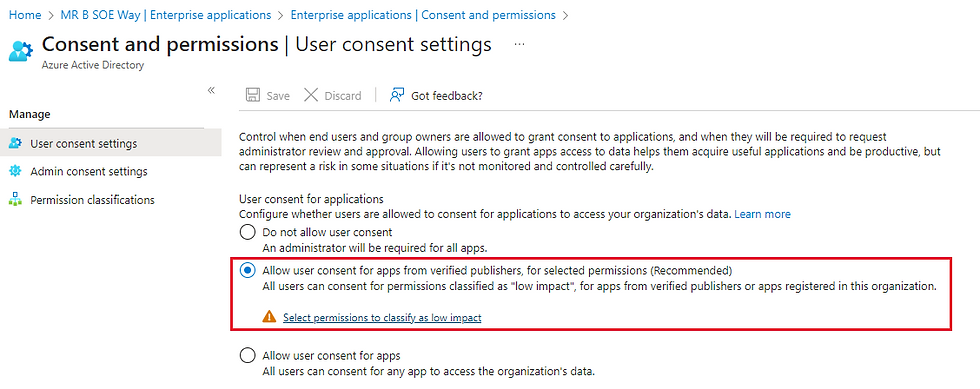This screenshot has height=389, width=980.
Task: Open Admin consent settings menu item
Action: coord(89,171)
